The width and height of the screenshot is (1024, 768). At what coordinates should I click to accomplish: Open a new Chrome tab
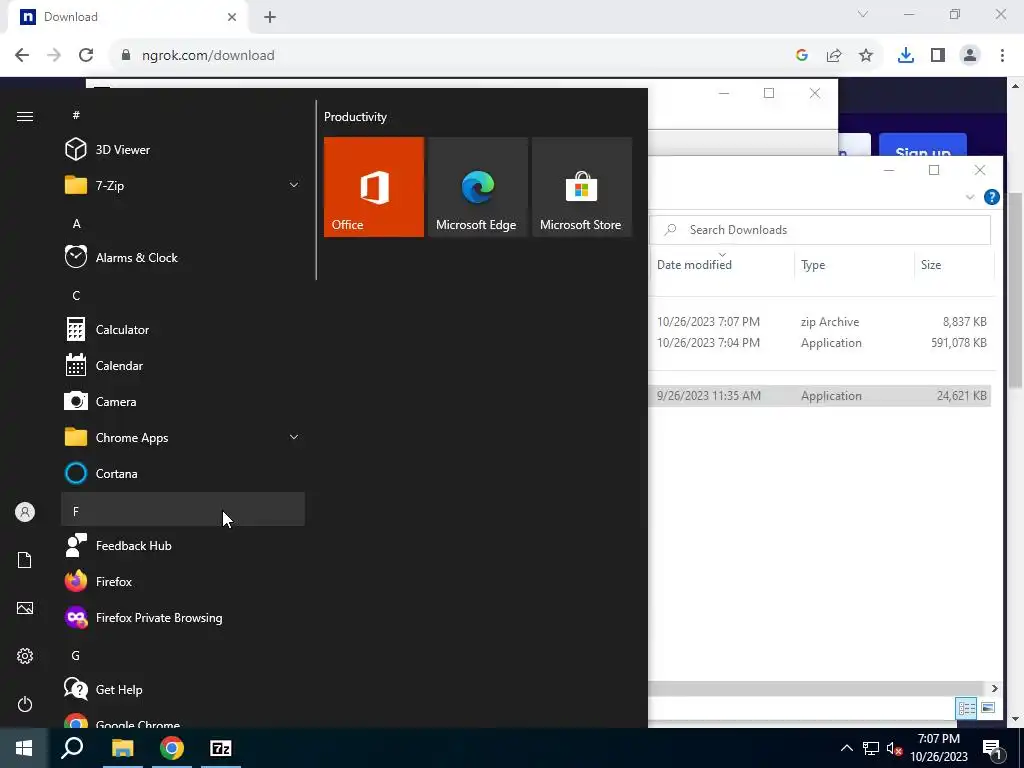pos(270,17)
